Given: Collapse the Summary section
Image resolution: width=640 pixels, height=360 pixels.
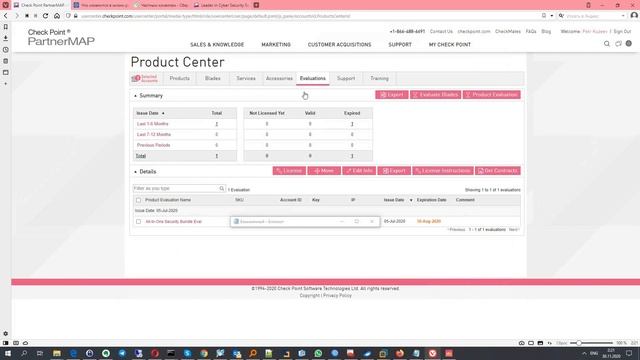Looking at the screenshot, I should tap(135, 96).
